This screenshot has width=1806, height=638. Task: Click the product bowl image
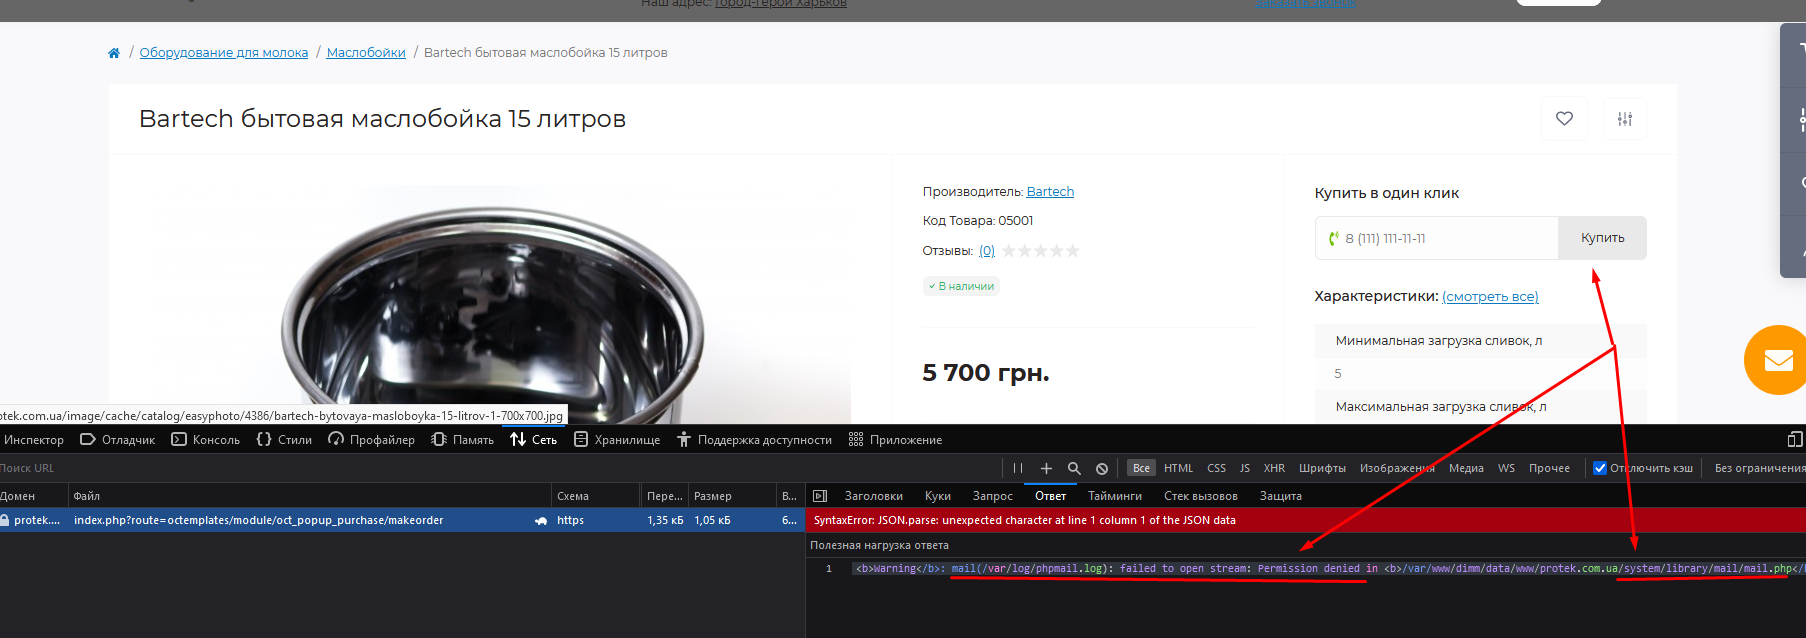(493, 305)
